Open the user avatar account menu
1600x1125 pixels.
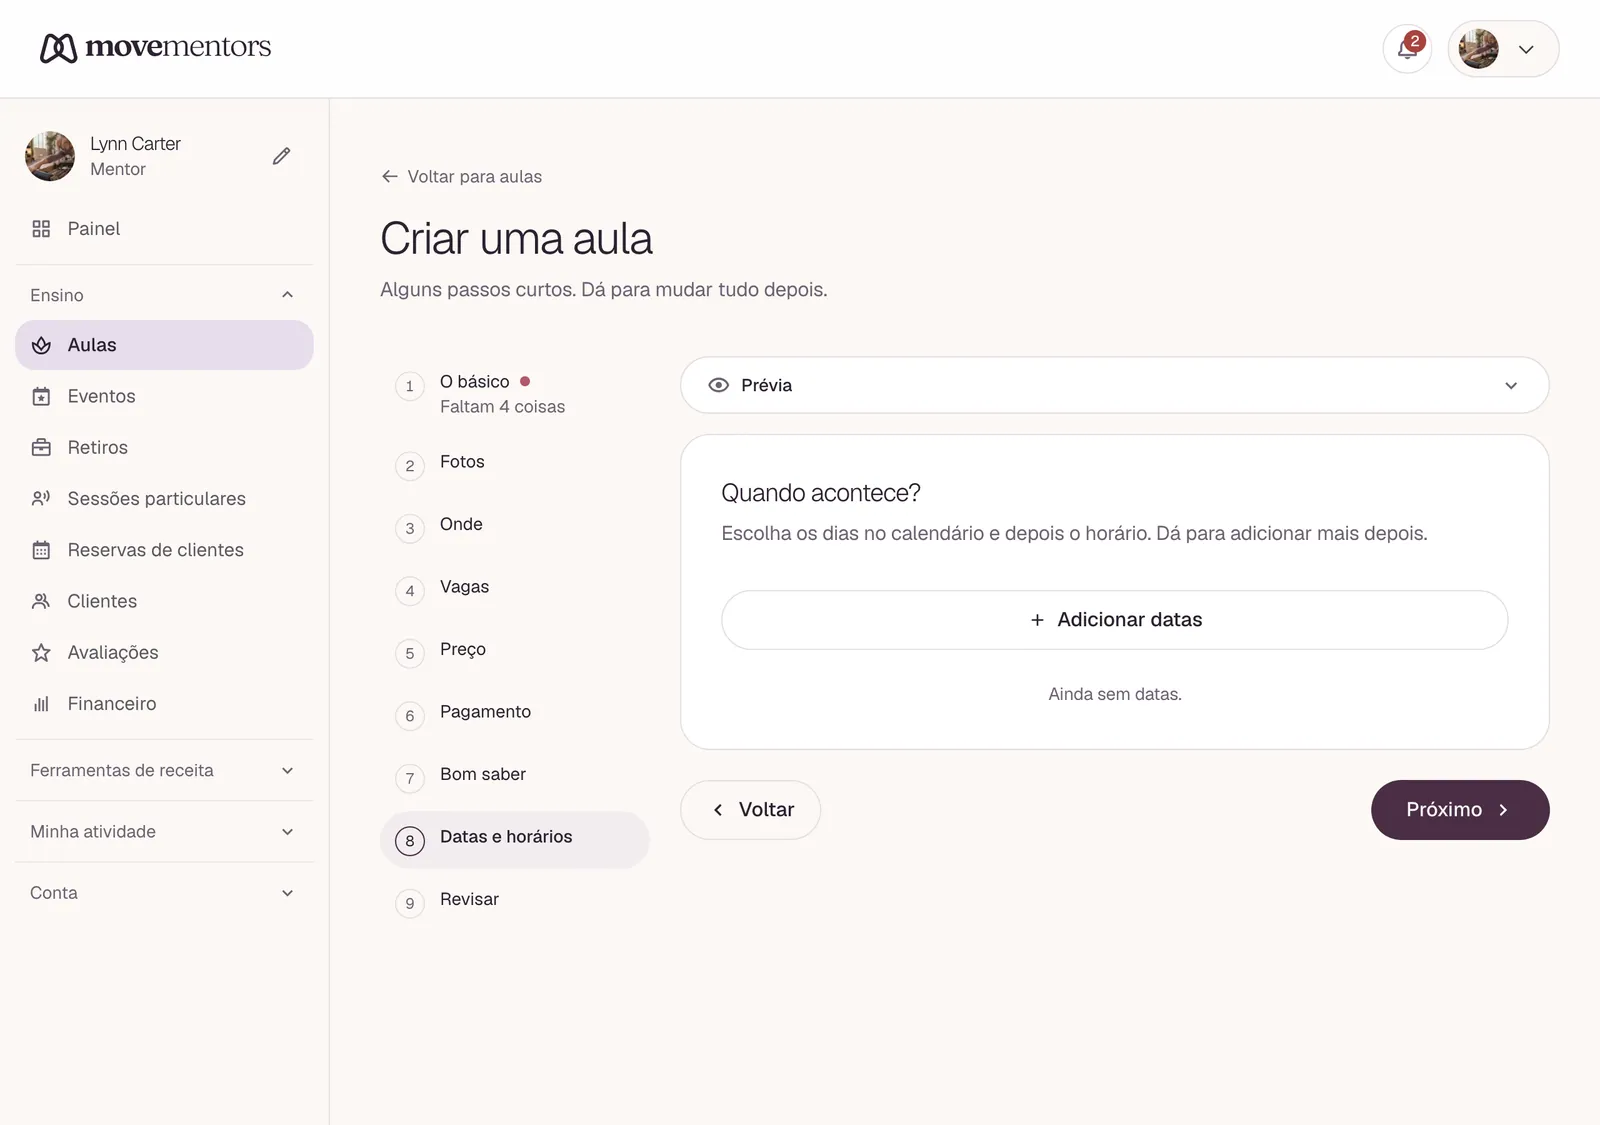pyautogui.click(x=1503, y=49)
